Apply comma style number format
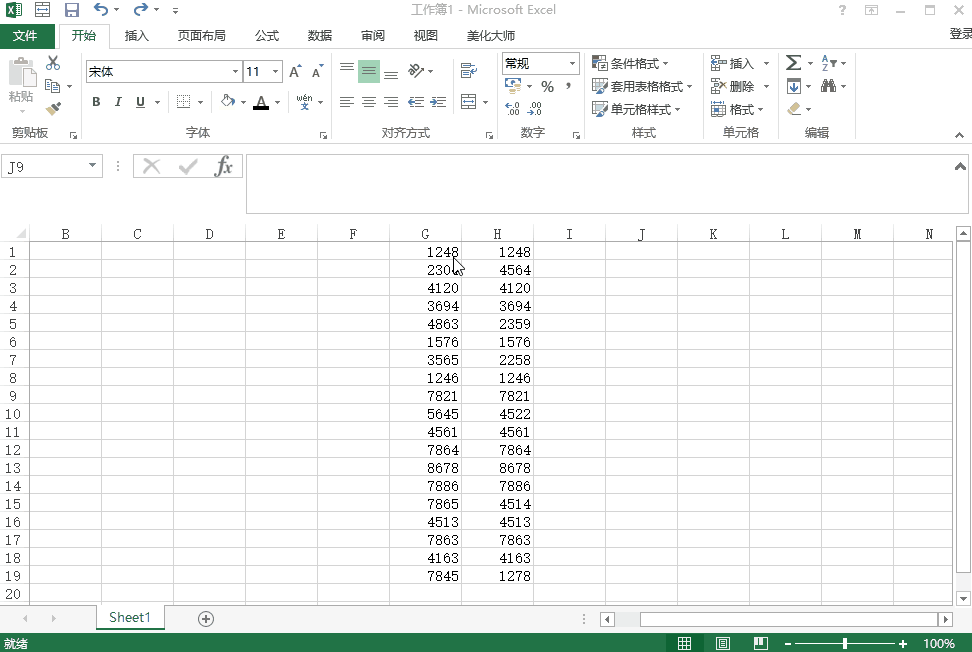The image size is (972, 652). pos(568,86)
